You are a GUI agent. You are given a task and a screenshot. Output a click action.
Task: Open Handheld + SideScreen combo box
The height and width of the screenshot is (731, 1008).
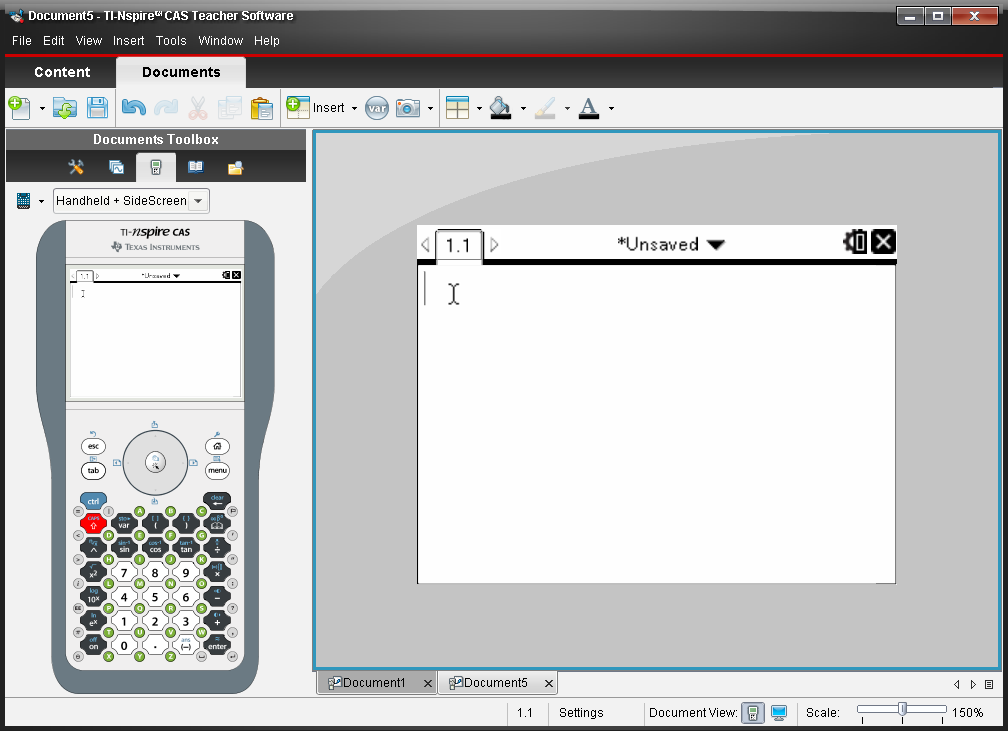coord(131,201)
